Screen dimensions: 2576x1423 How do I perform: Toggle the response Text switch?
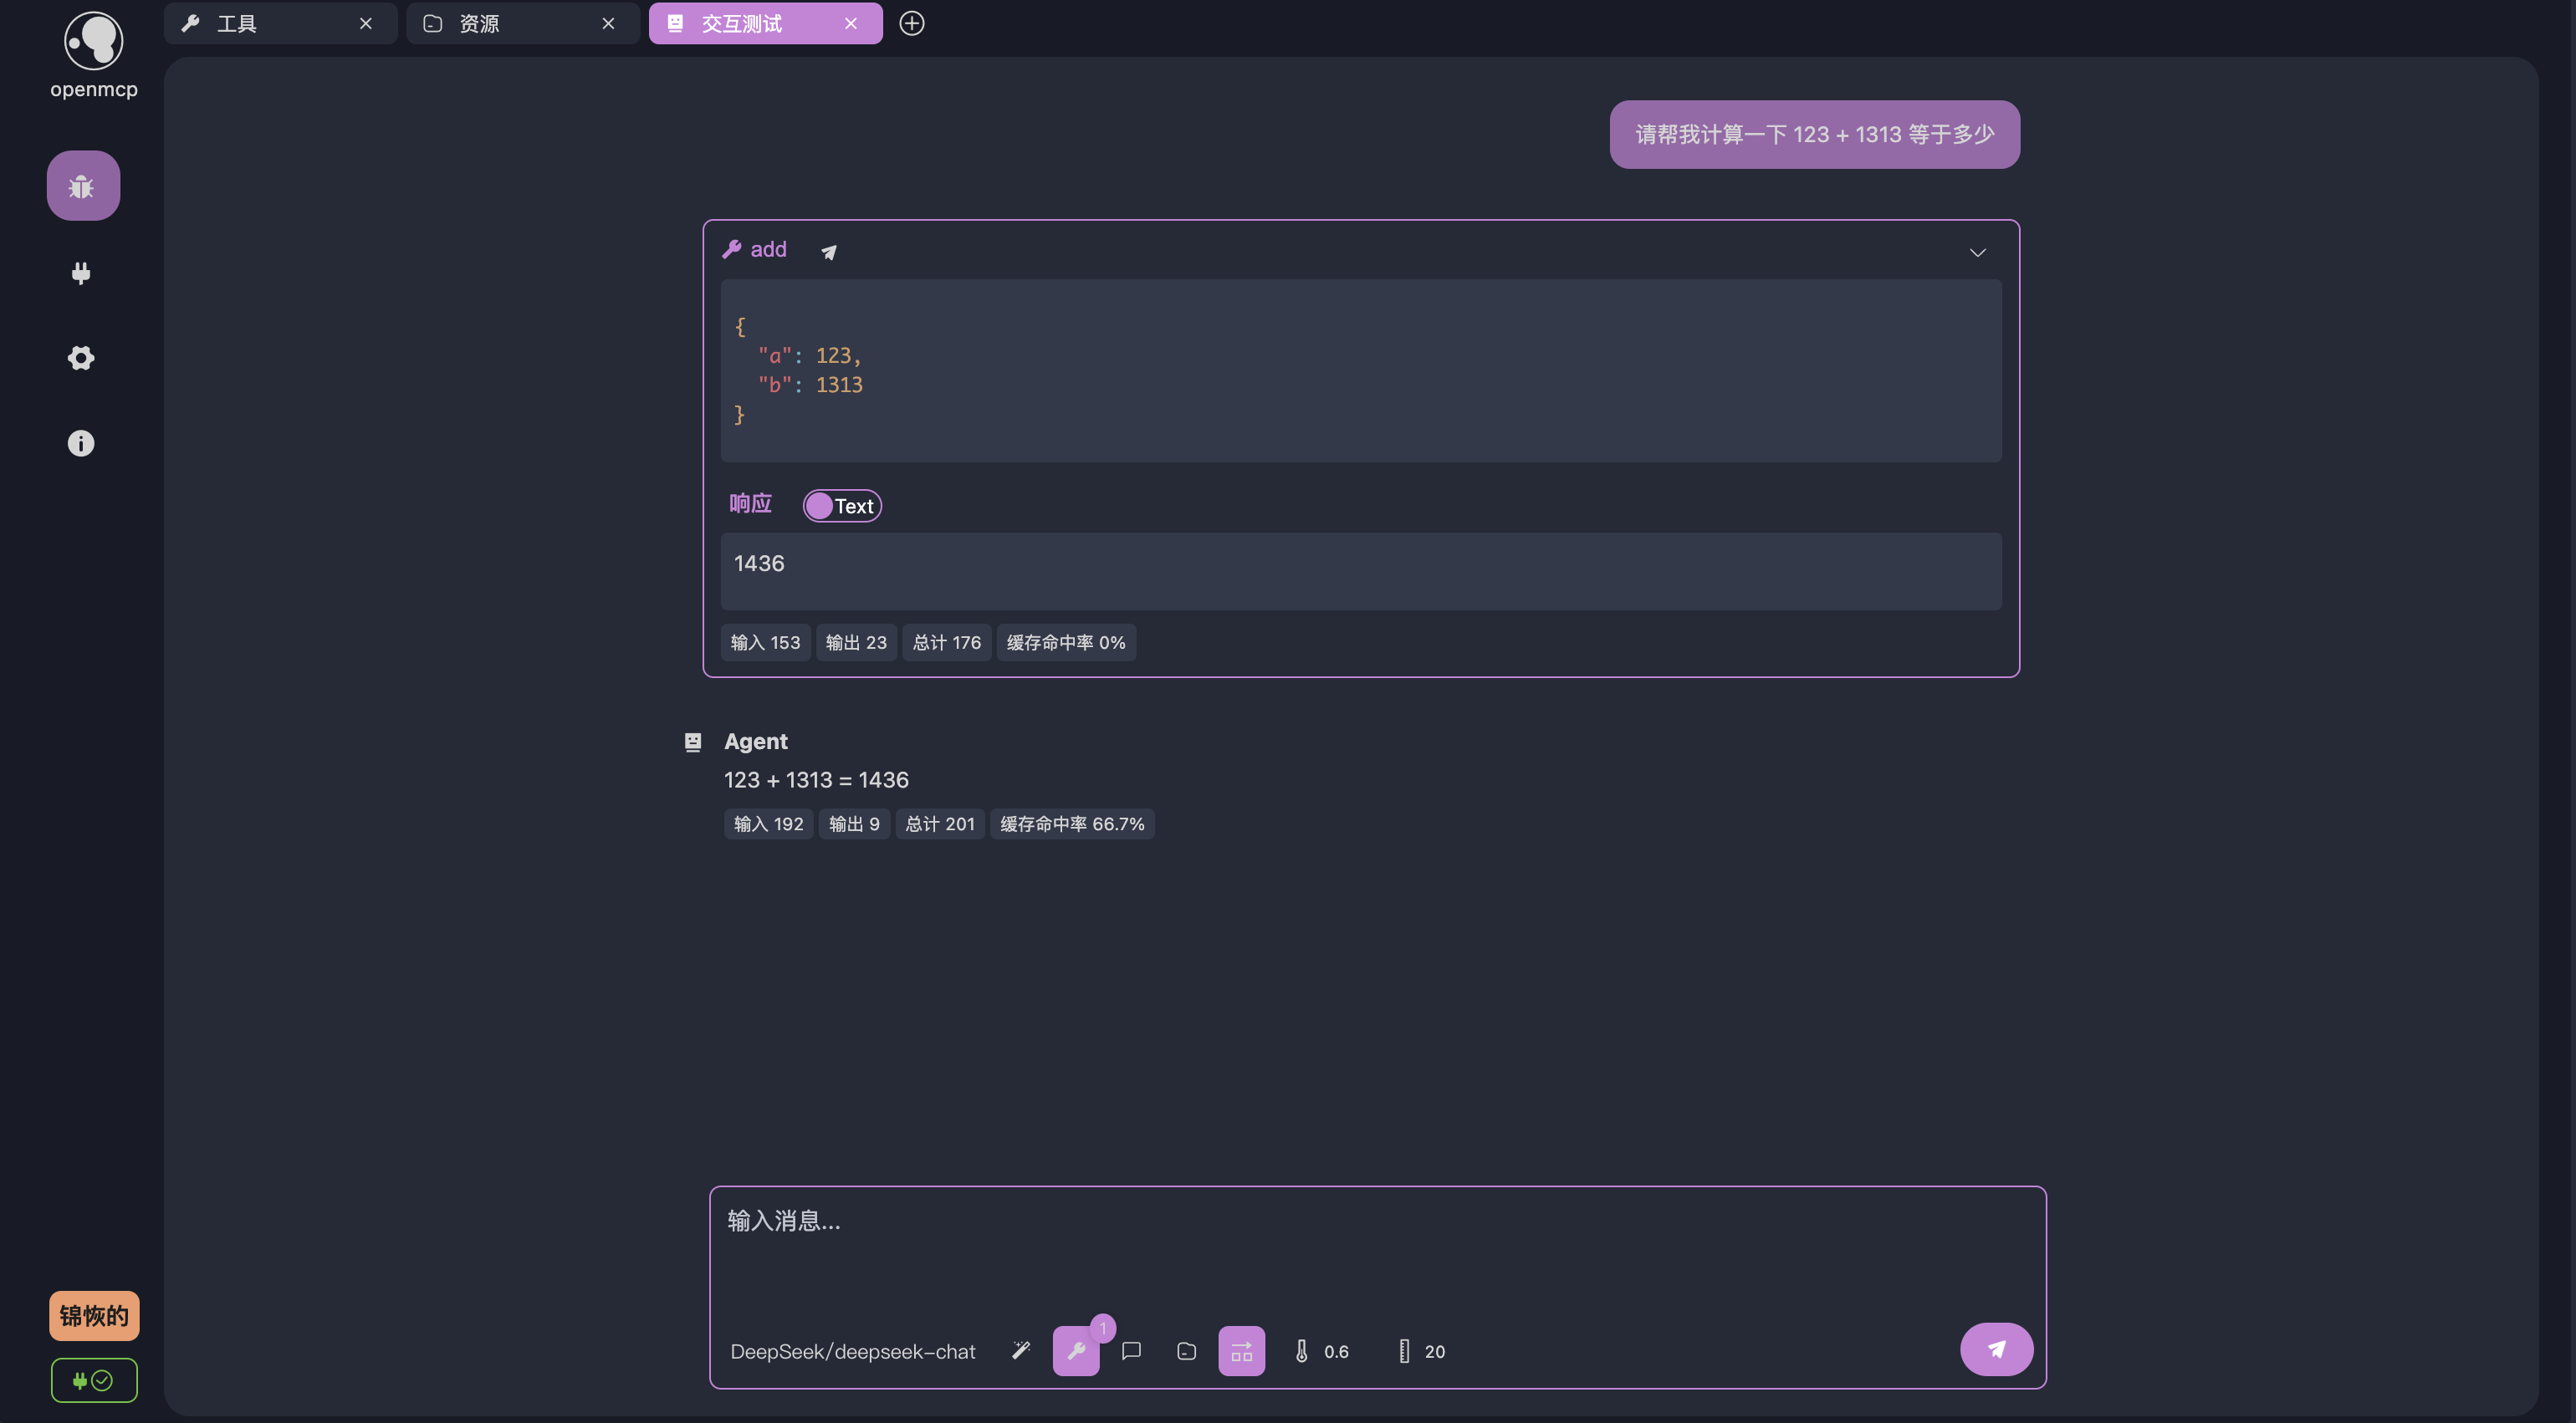tap(842, 506)
